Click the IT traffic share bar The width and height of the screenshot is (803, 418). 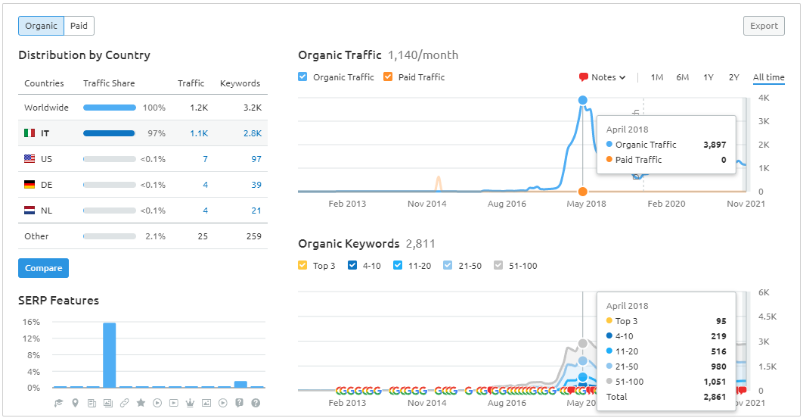coord(109,133)
